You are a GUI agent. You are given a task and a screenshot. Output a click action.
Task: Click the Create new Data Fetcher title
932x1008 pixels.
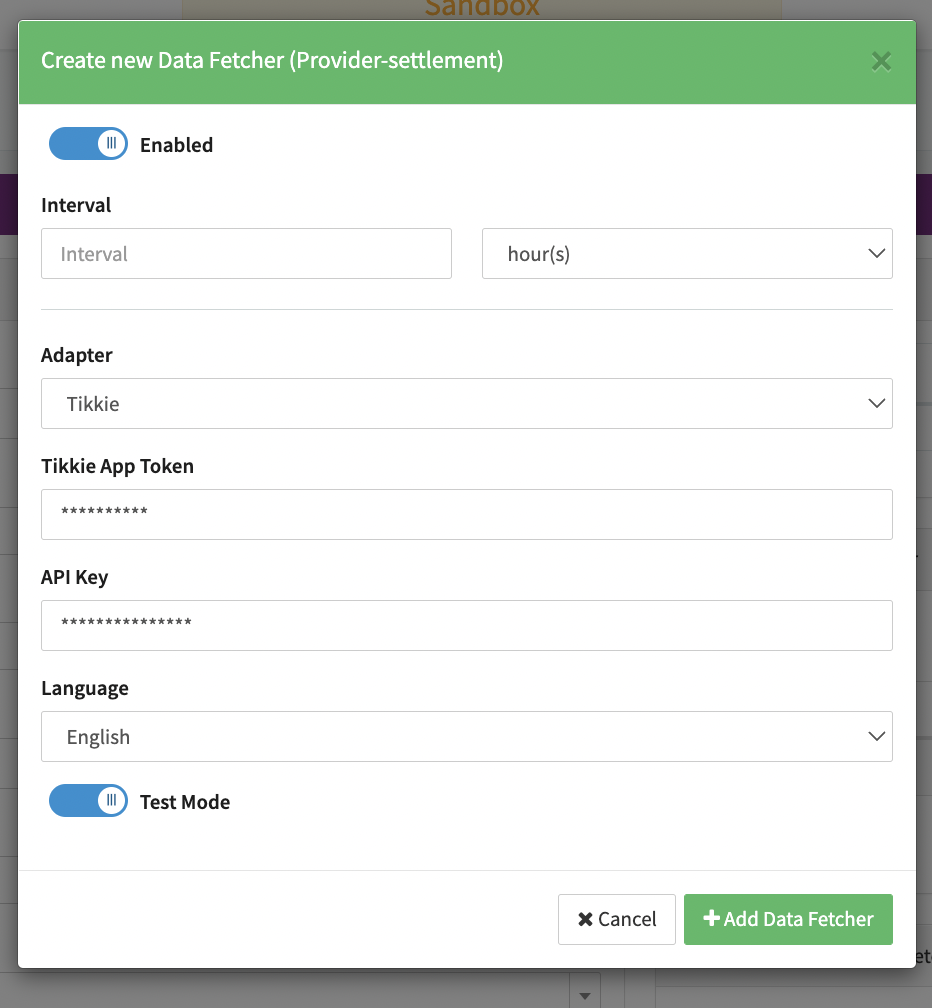(272, 61)
